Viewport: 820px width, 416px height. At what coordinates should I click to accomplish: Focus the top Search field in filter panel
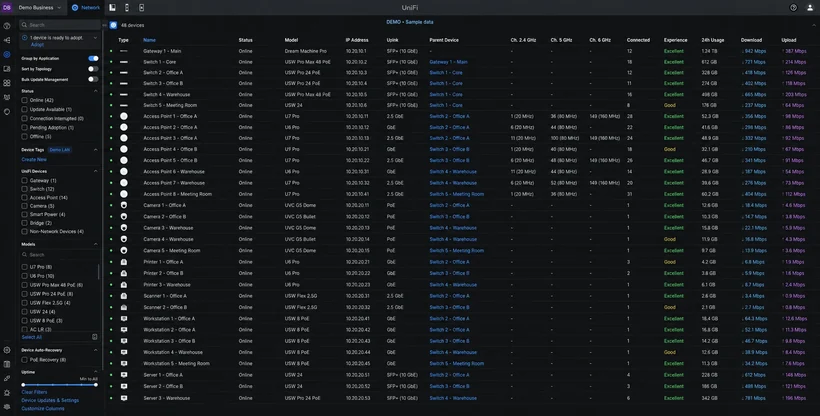click(60, 25)
